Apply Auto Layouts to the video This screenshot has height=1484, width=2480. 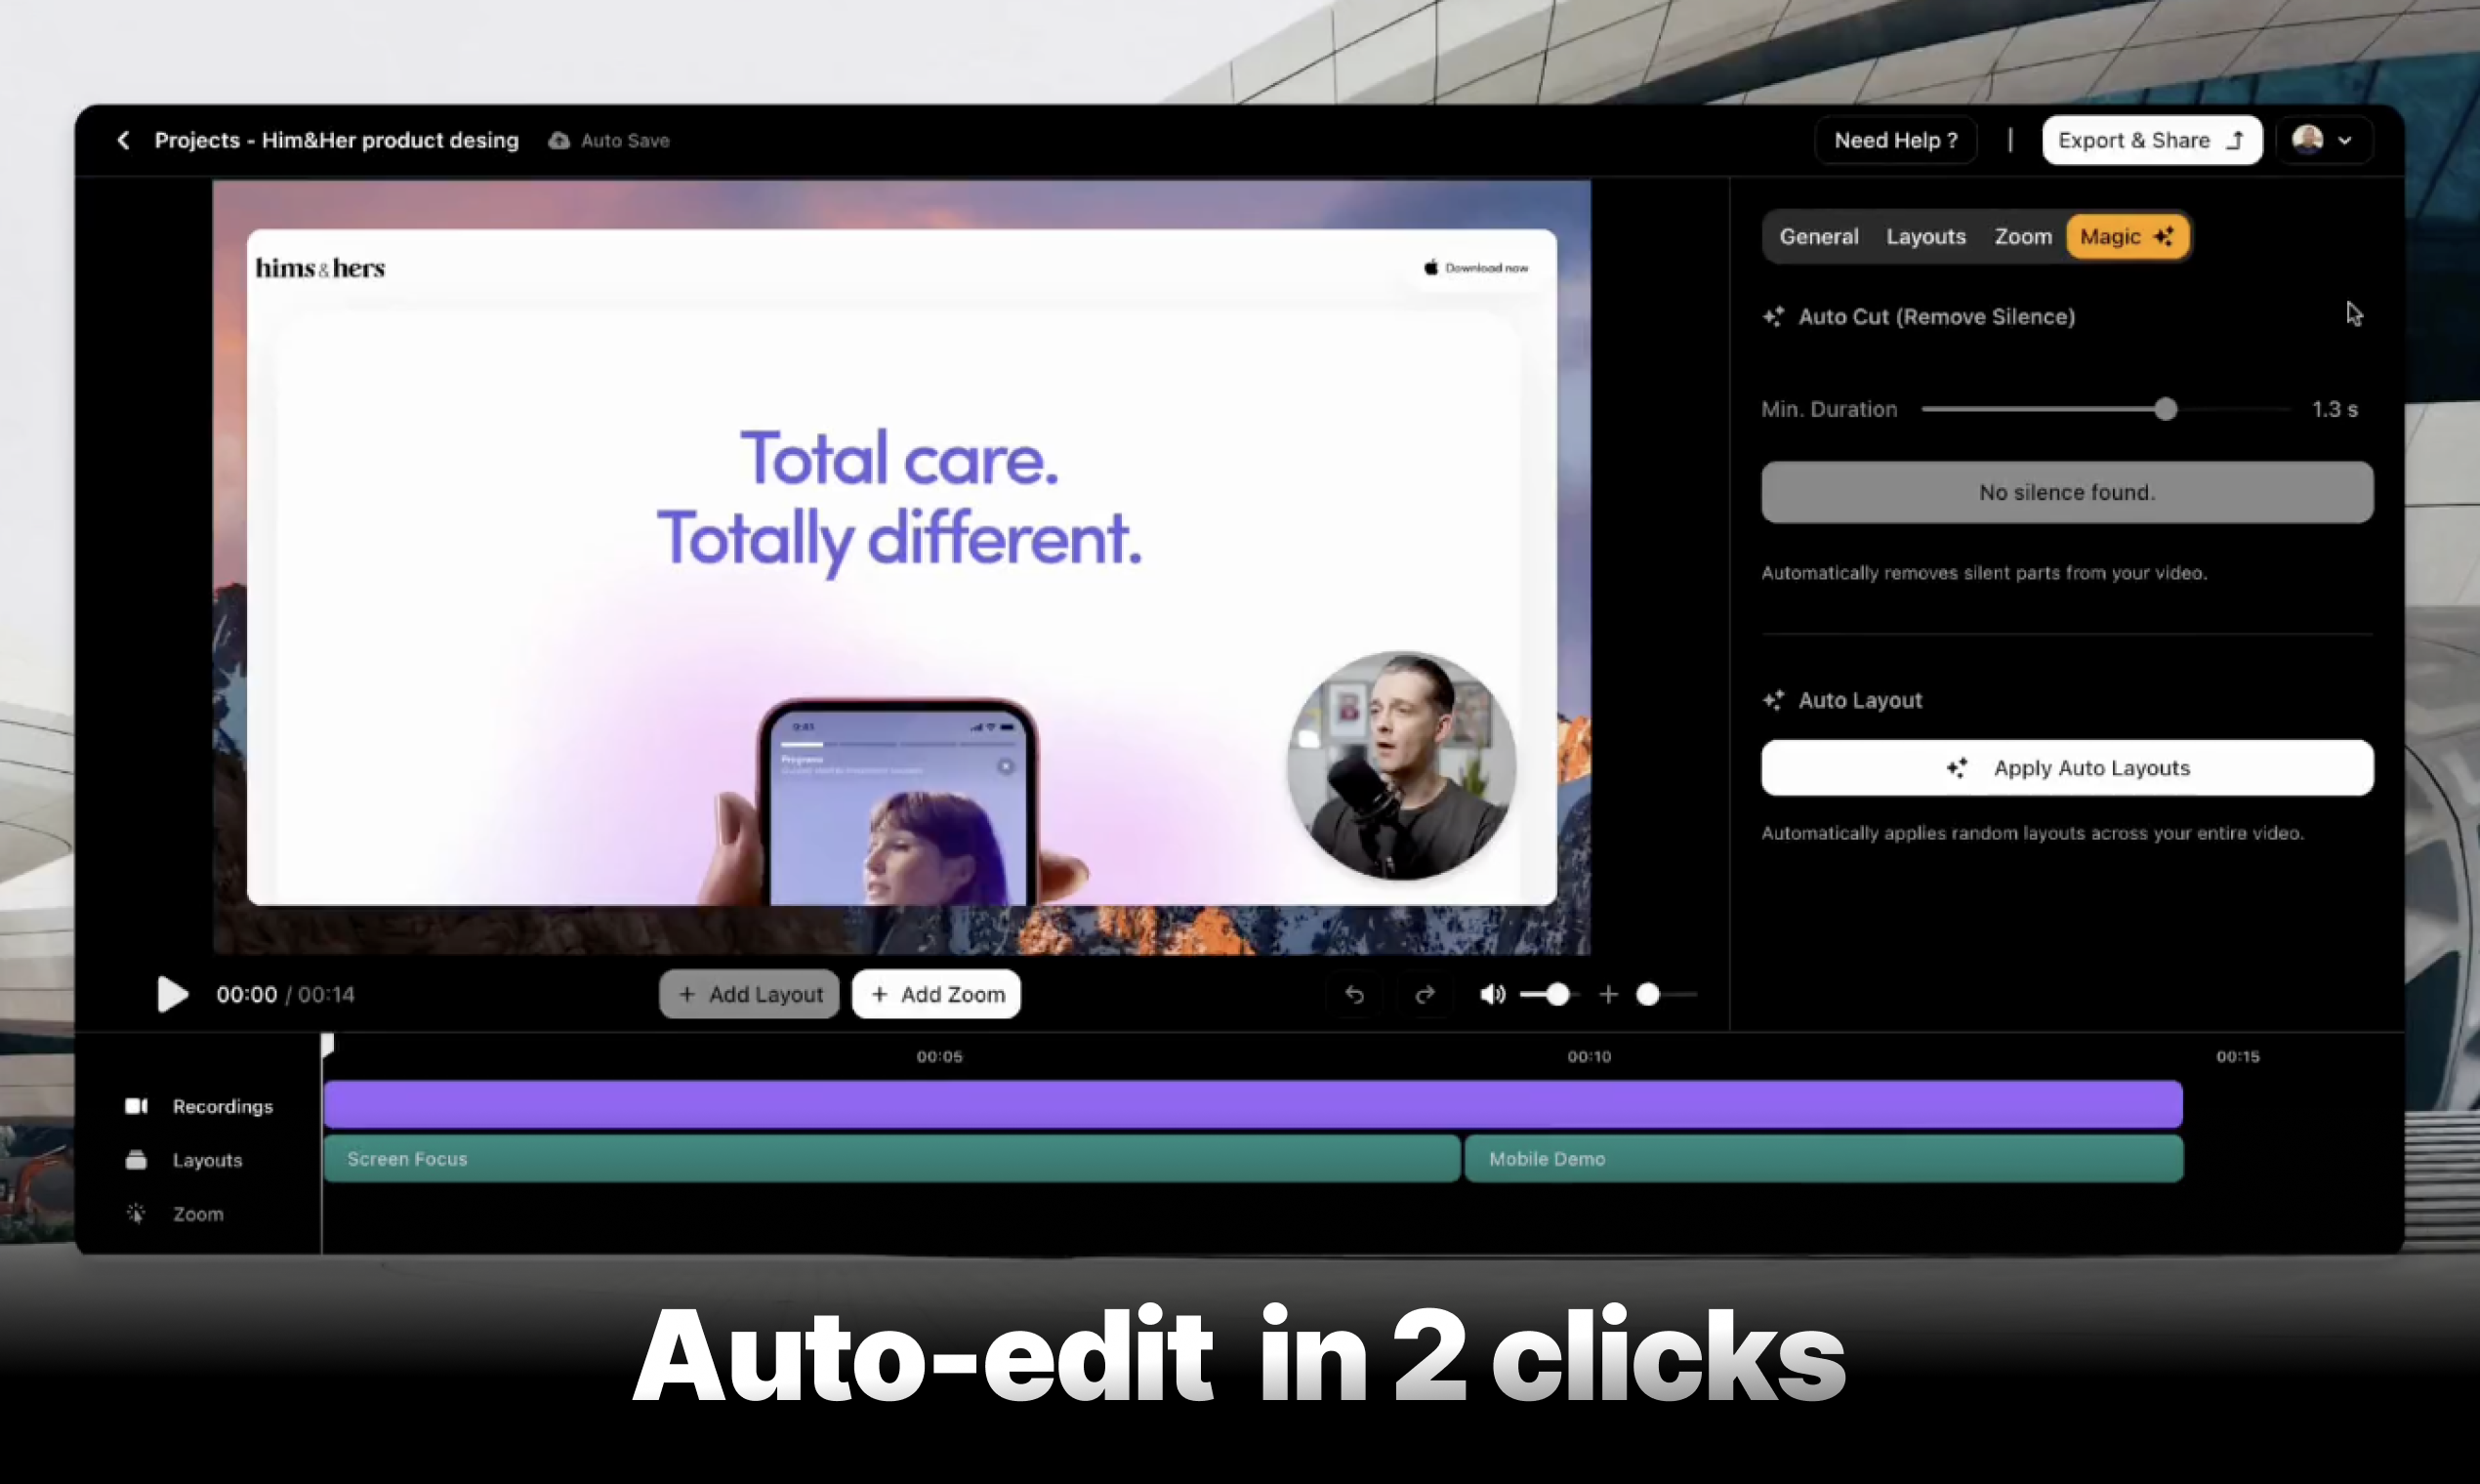click(2066, 768)
